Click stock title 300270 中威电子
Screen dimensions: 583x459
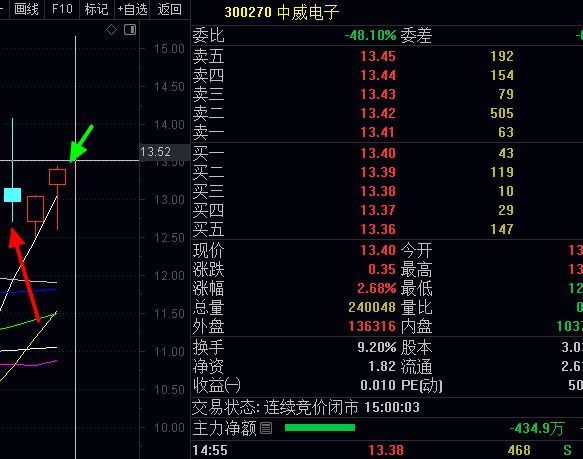282,12
